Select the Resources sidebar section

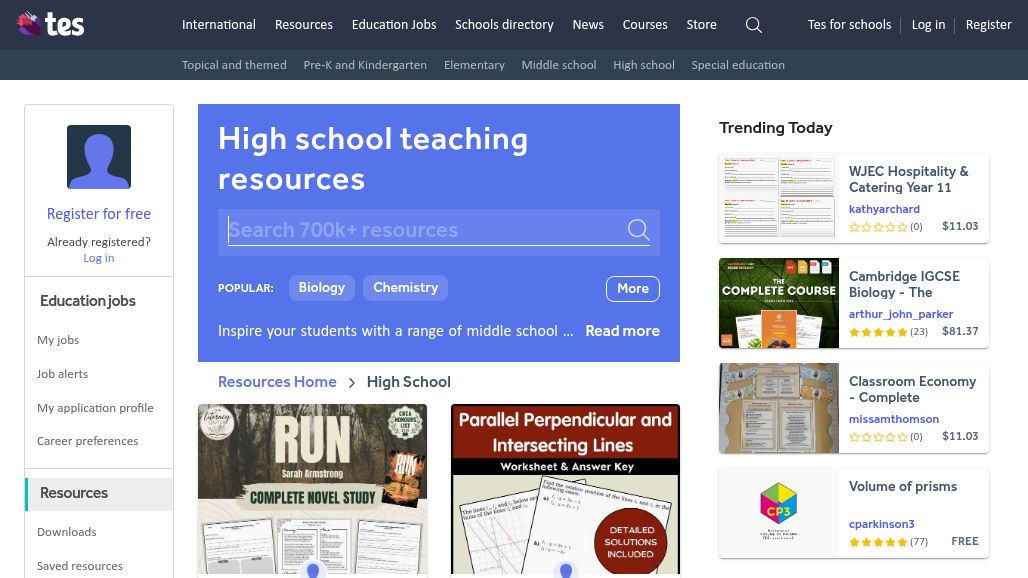(99, 493)
